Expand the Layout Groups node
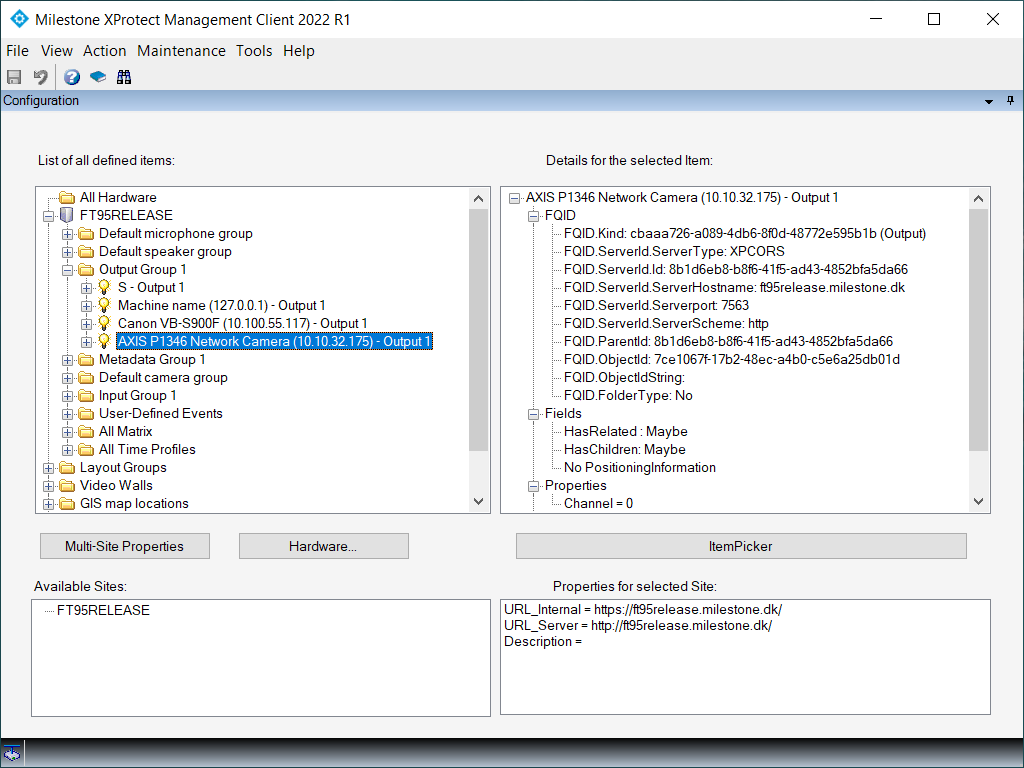The height and width of the screenshot is (768, 1024). 48,468
